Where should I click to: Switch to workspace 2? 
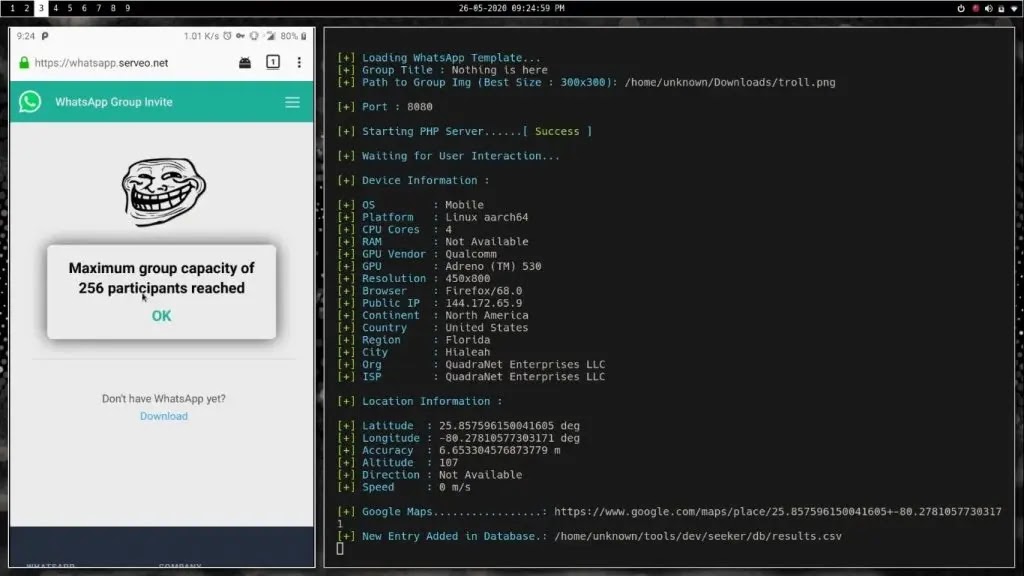pyautogui.click(x=27, y=8)
